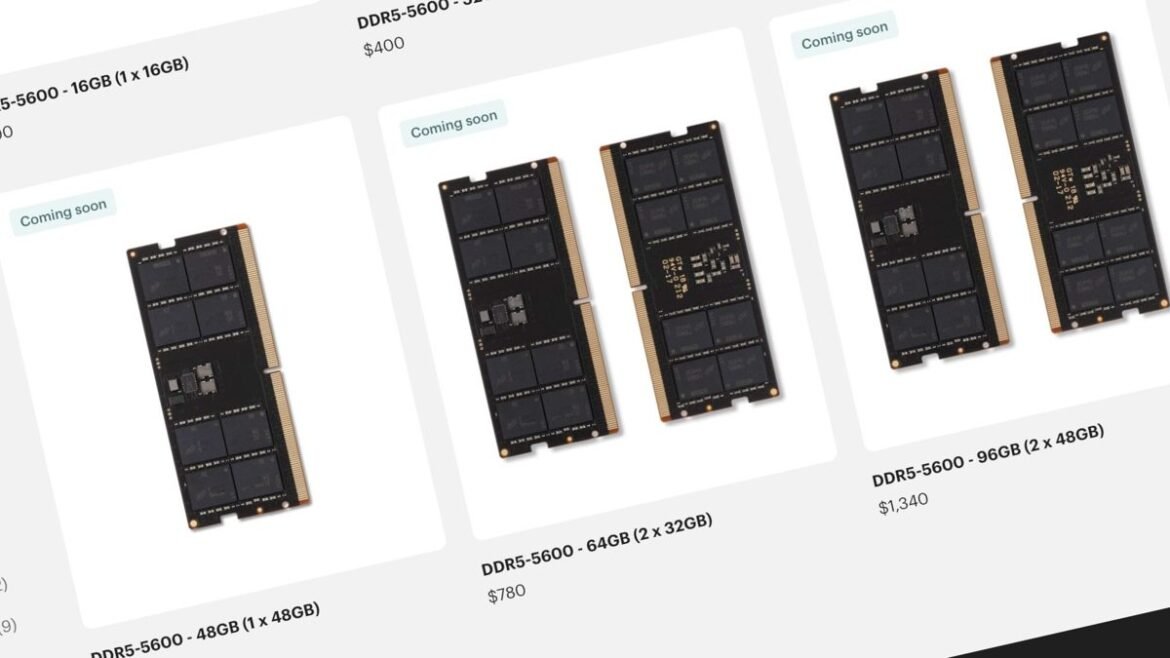This screenshot has height=658, width=1170.
Task: Select the Coming soon badge on 64GB card
Action: [454, 123]
